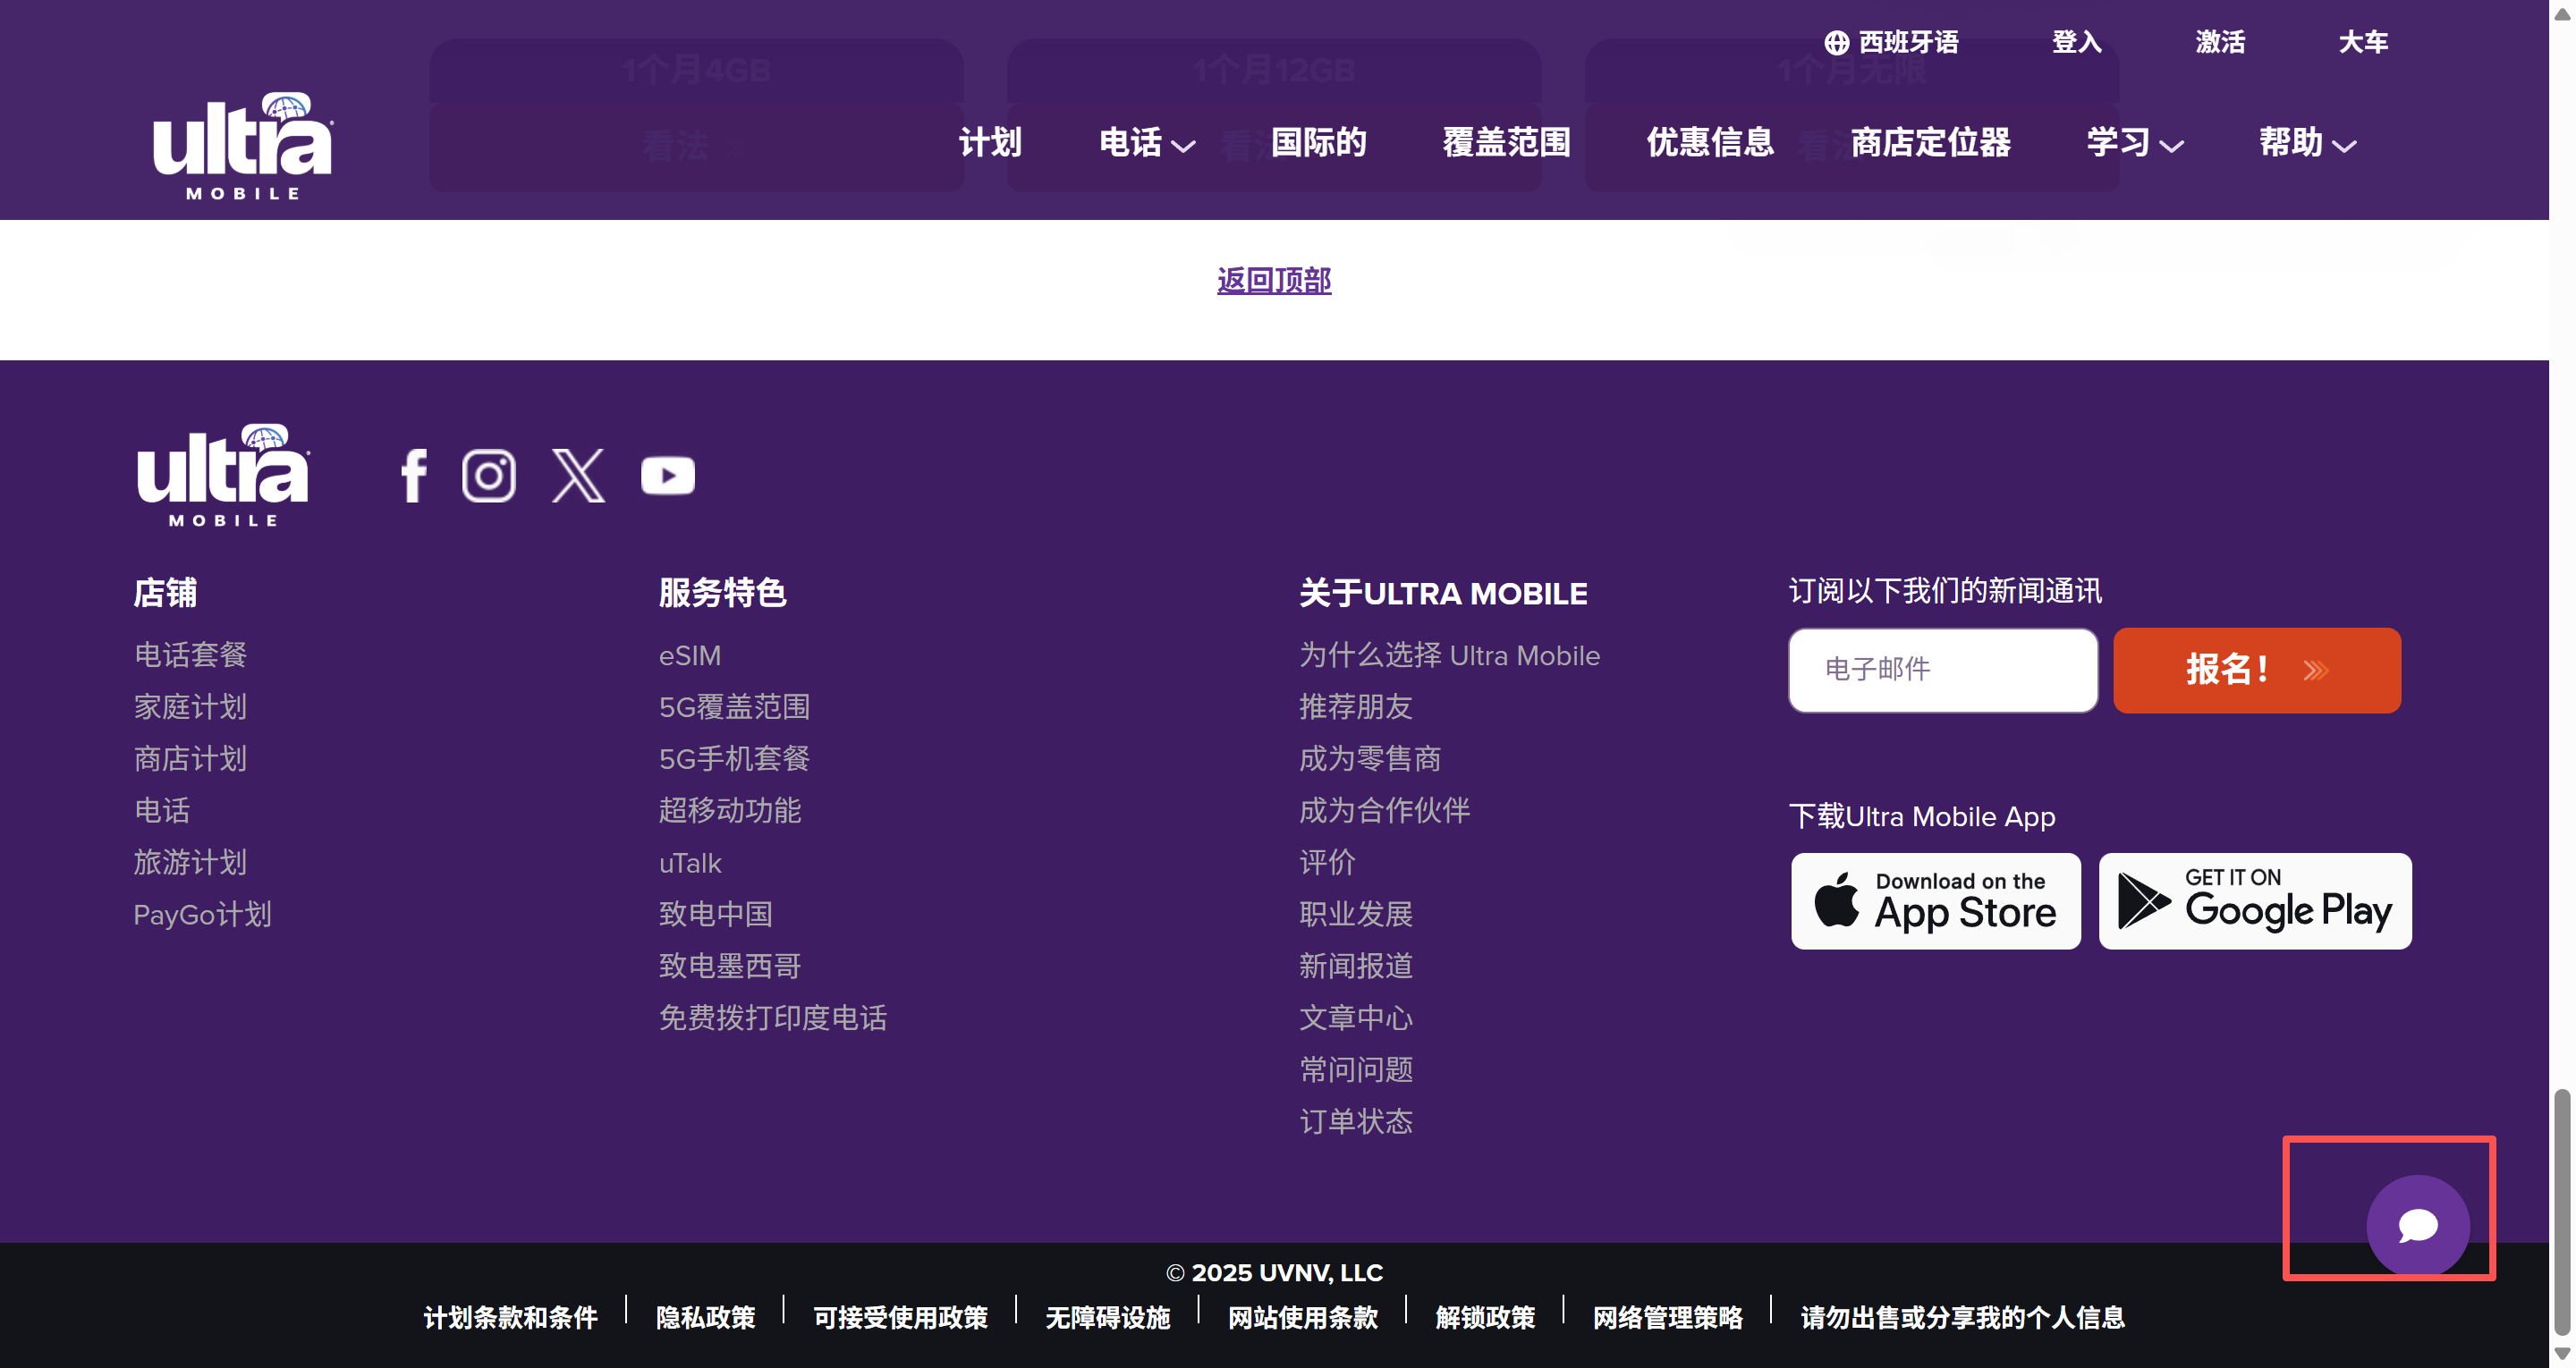Open the 订单状态 footer link
This screenshot has height=1368, width=2576.
pyautogui.click(x=1356, y=1122)
